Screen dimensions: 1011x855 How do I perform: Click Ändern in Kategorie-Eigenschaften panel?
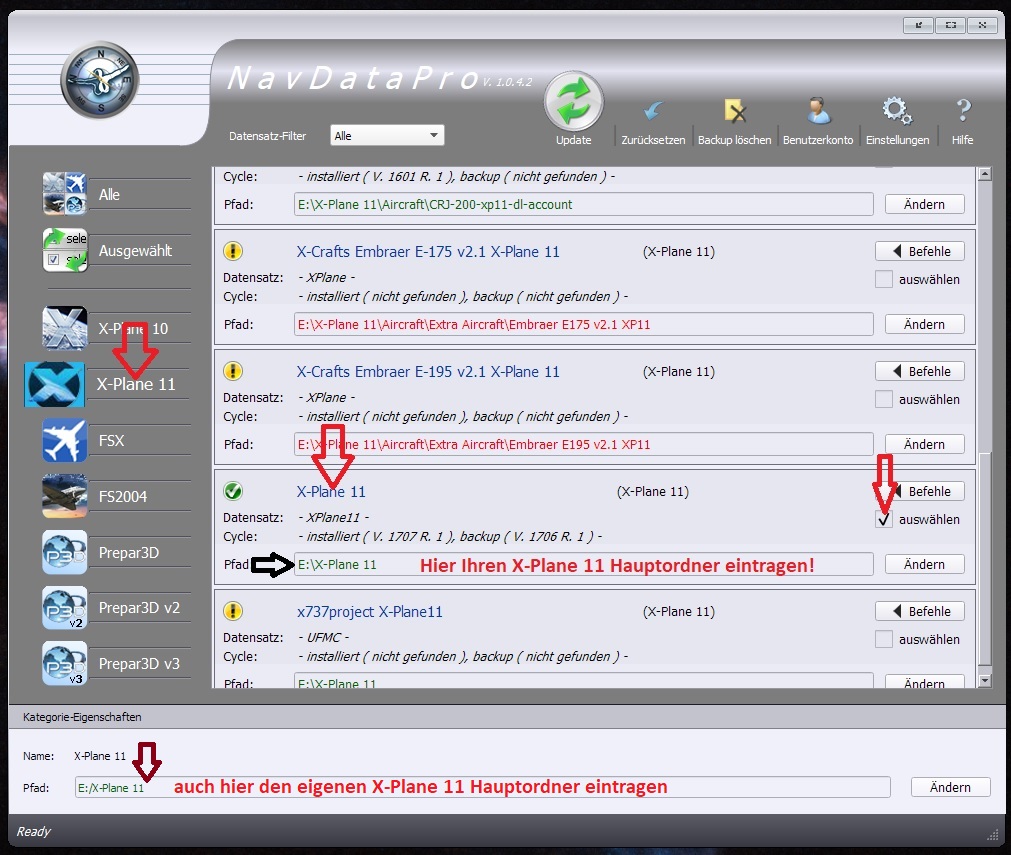(950, 787)
